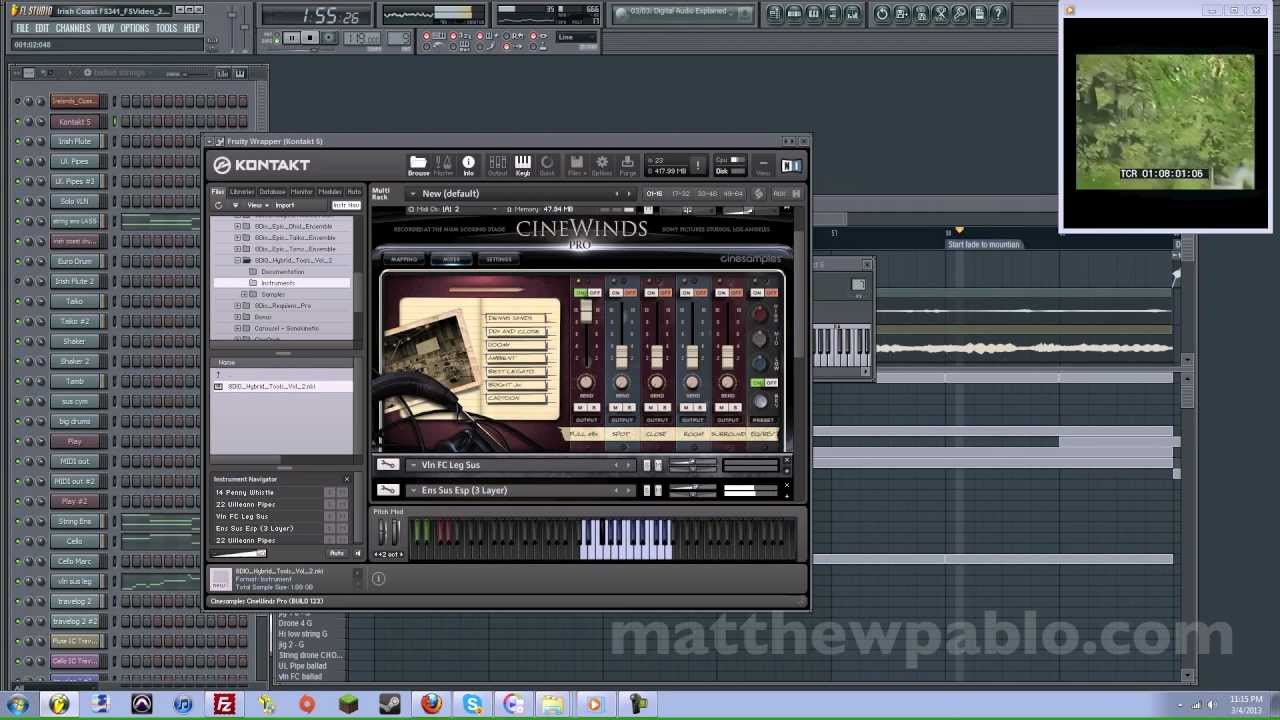Open the New (default) multi dropdown

point(412,193)
